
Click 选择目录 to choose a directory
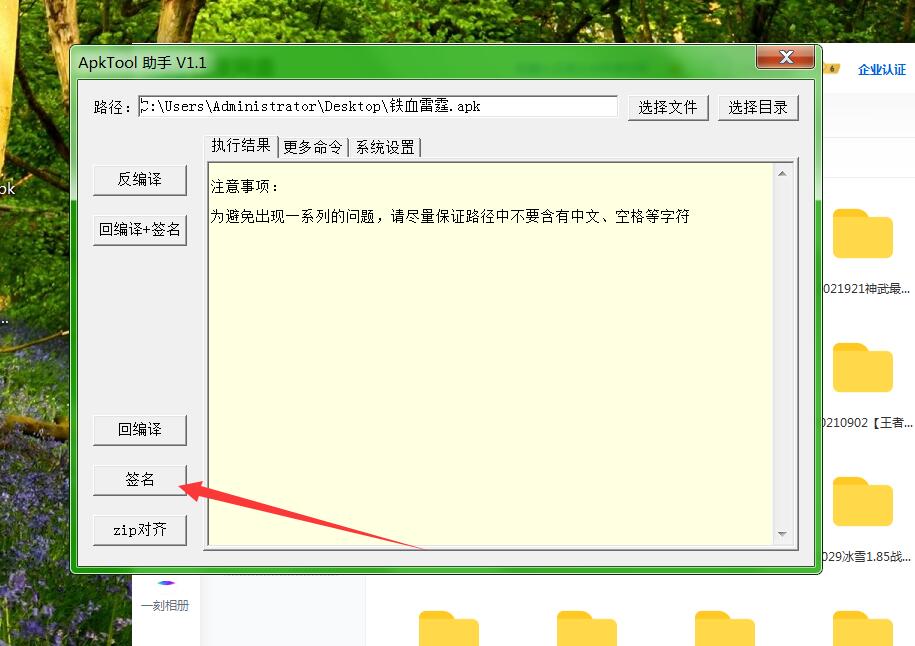758,108
